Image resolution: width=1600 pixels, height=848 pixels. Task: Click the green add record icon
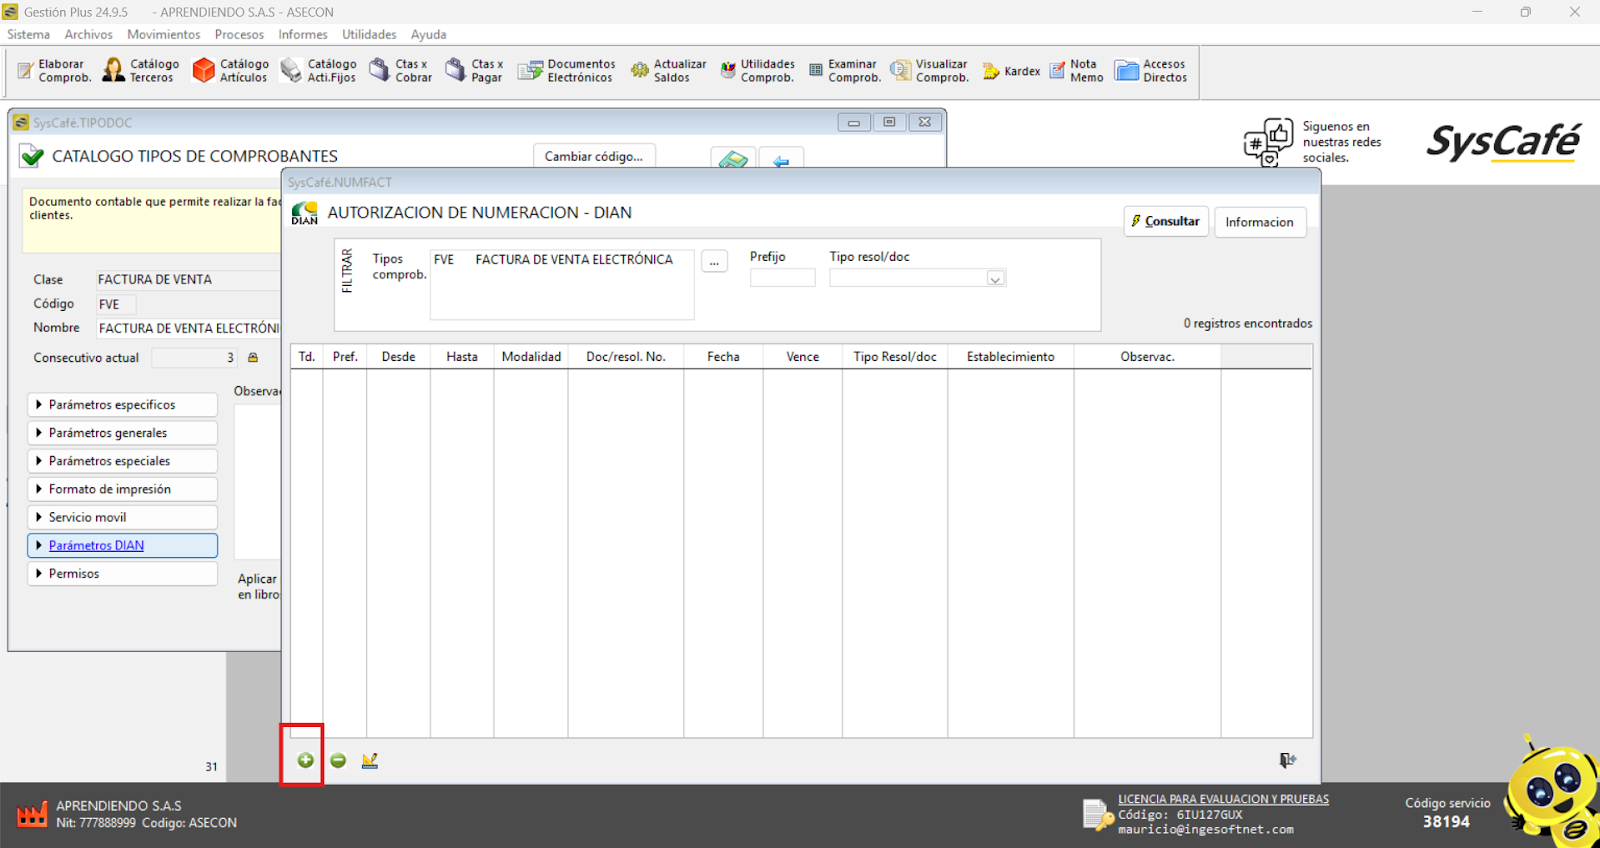tap(305, 761)
